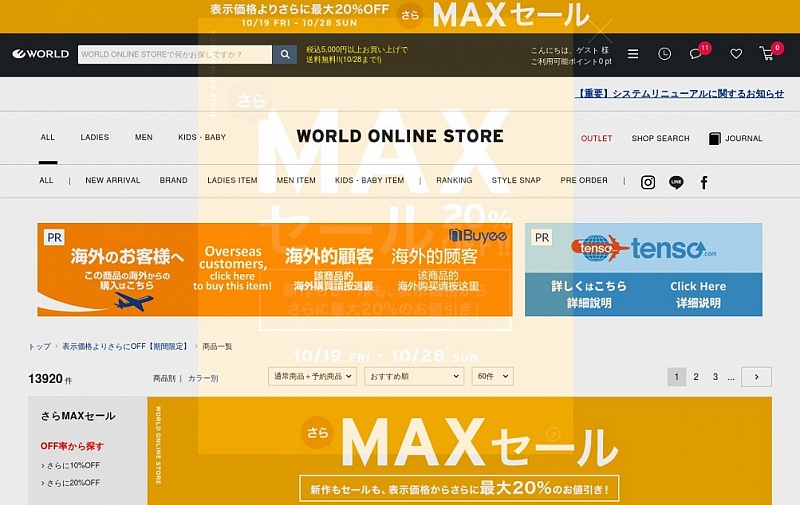This screenshot has width=800, height=505.
Task: Open the Facebook page icon
Action: 704,182
